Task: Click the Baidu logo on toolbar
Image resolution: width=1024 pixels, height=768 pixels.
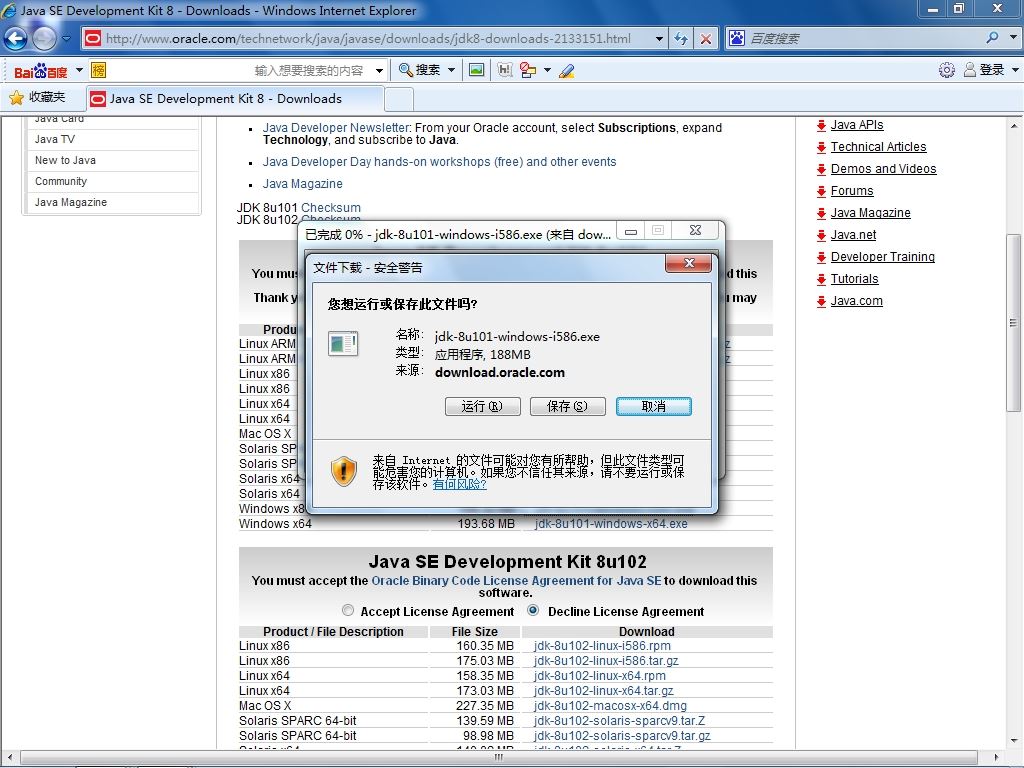Action: [40, 71]
